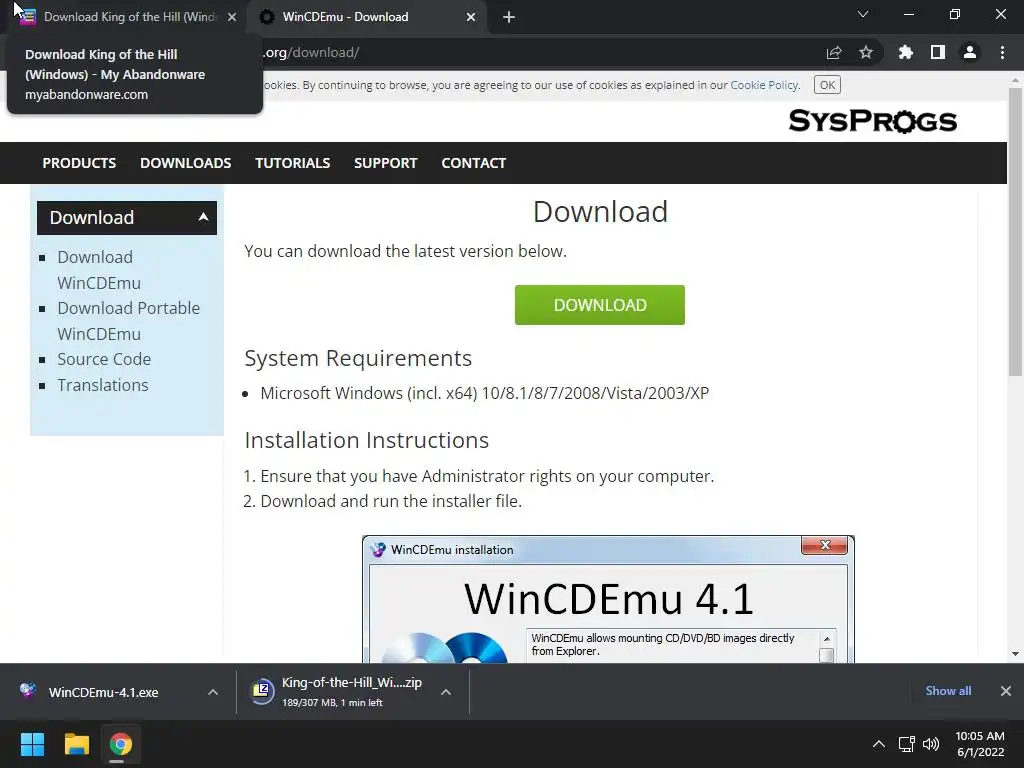This screenshot has width=1024, height=768.
Task: Open the Extensions puzzle icon
Action: [x=905, y=52]
